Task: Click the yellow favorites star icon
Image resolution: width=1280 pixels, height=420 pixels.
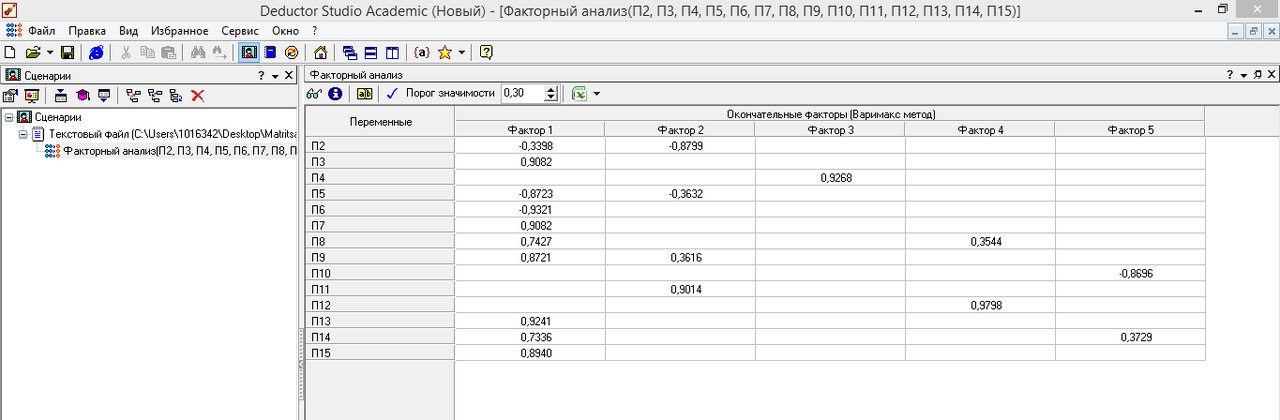Action: pos(445,52)
